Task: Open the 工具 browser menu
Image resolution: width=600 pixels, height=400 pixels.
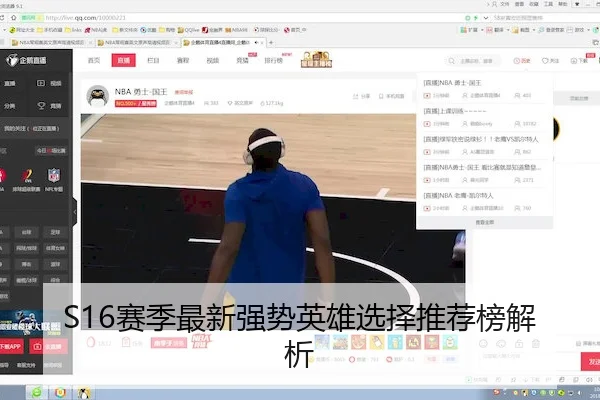Action: coord(548,4)
